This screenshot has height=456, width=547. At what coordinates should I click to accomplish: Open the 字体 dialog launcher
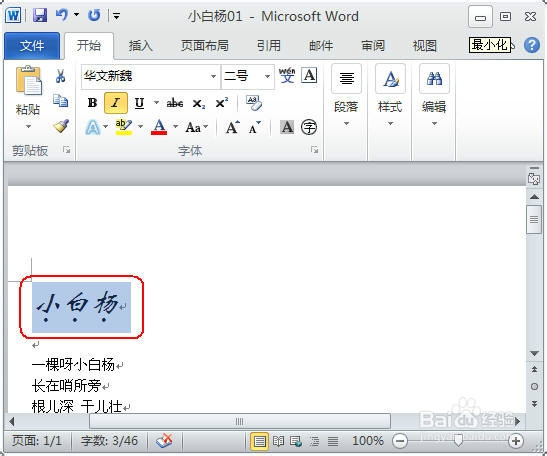[314, 150]
